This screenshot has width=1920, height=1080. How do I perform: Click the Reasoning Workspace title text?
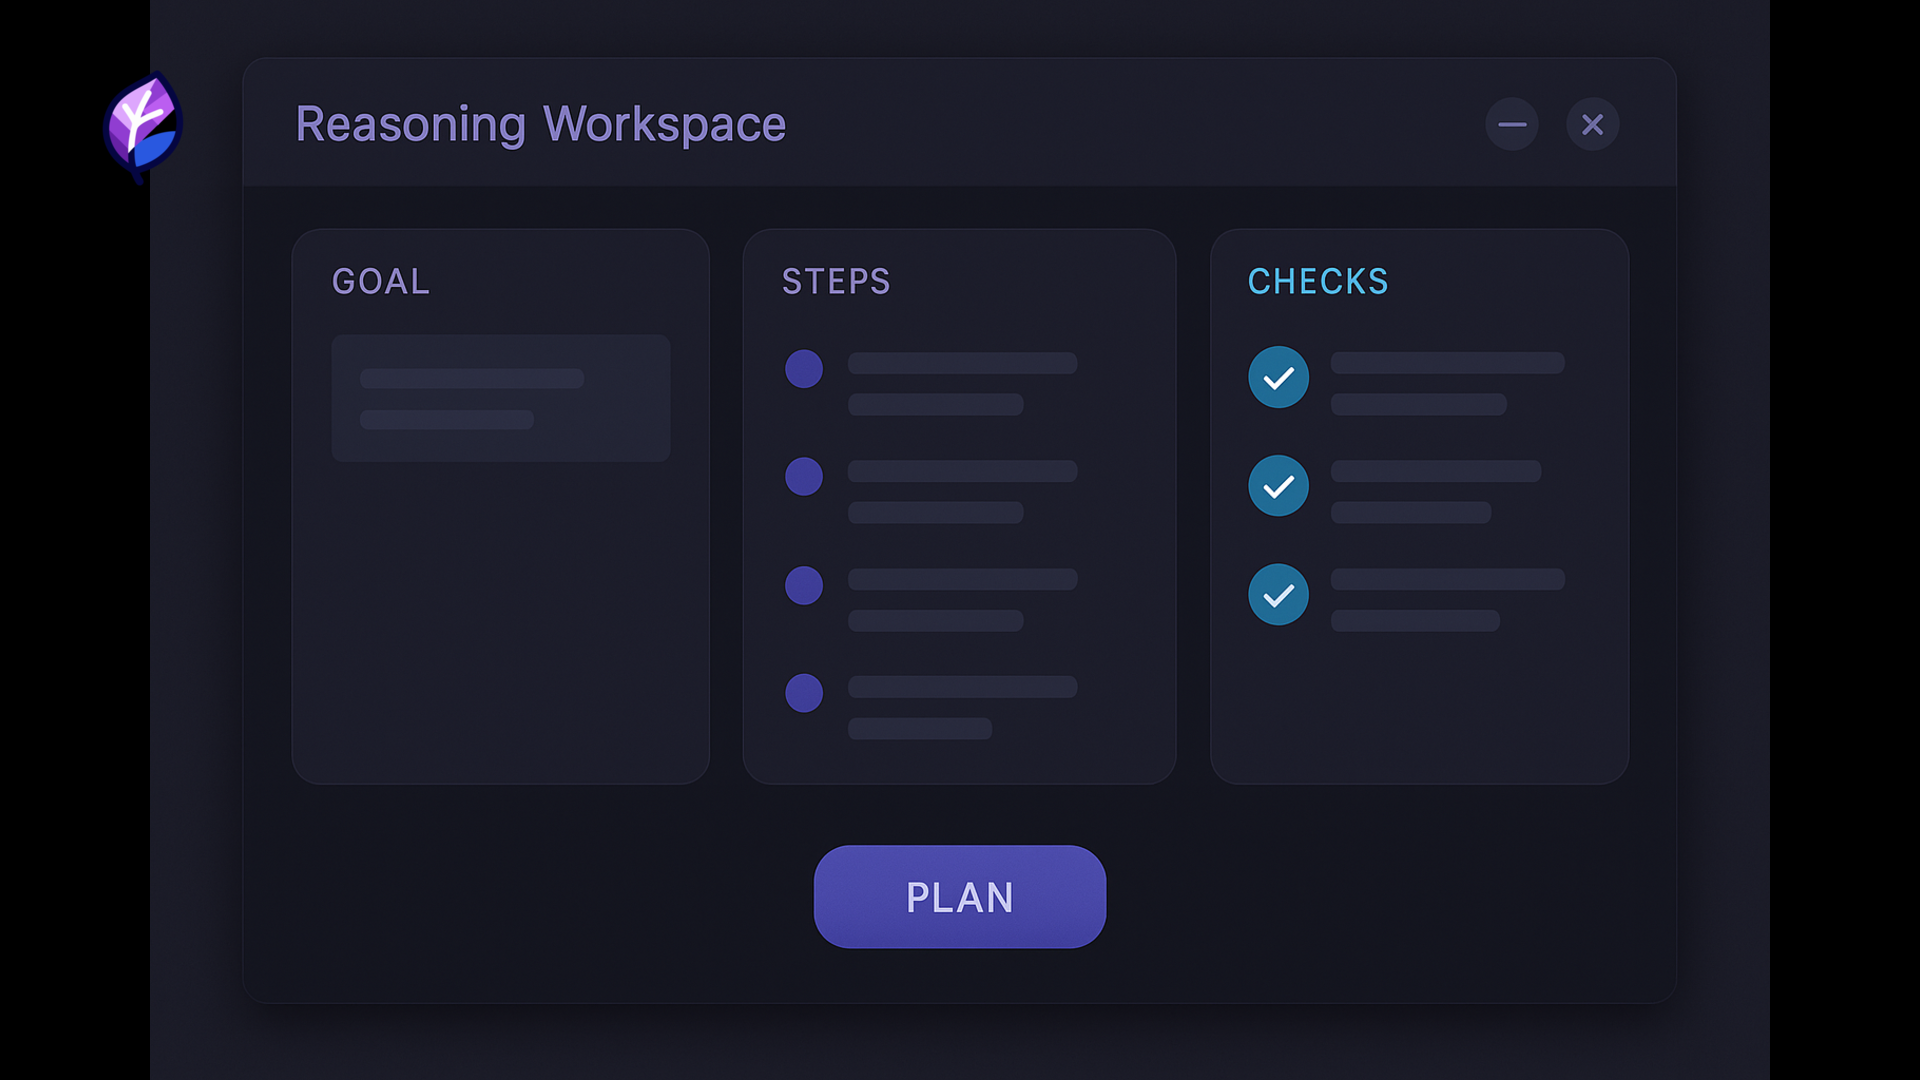click(540, 125)
